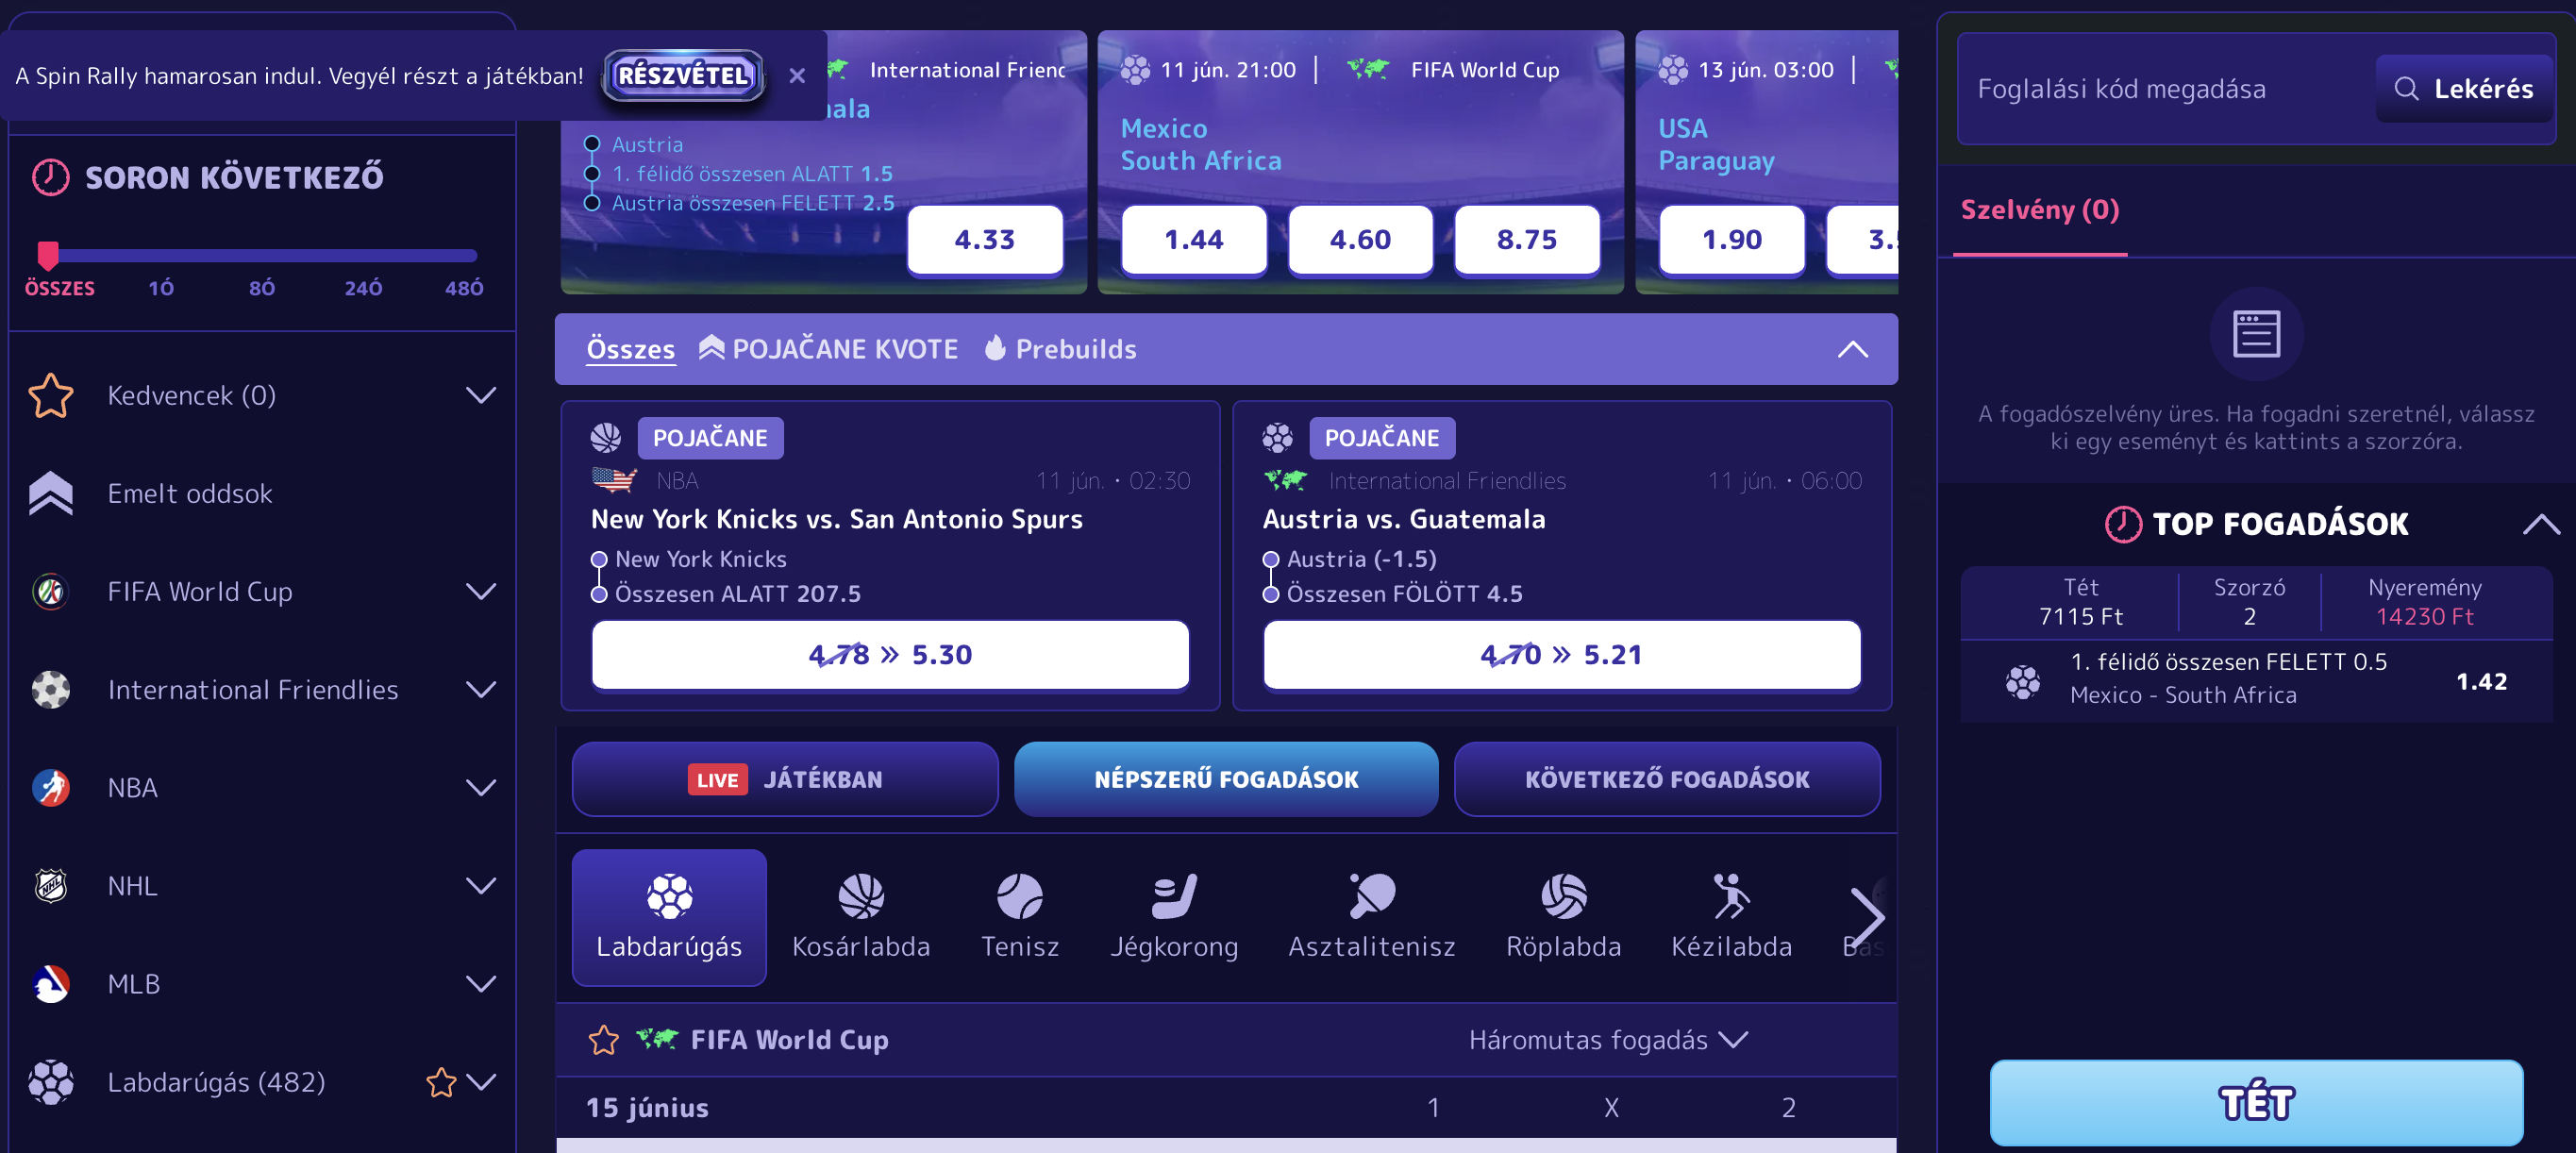Viewport: 2576px width, 1153px height.
Task: Pick Austria prebuild odds 4.33
Action: pyautogui.click(x=984, y=240)
